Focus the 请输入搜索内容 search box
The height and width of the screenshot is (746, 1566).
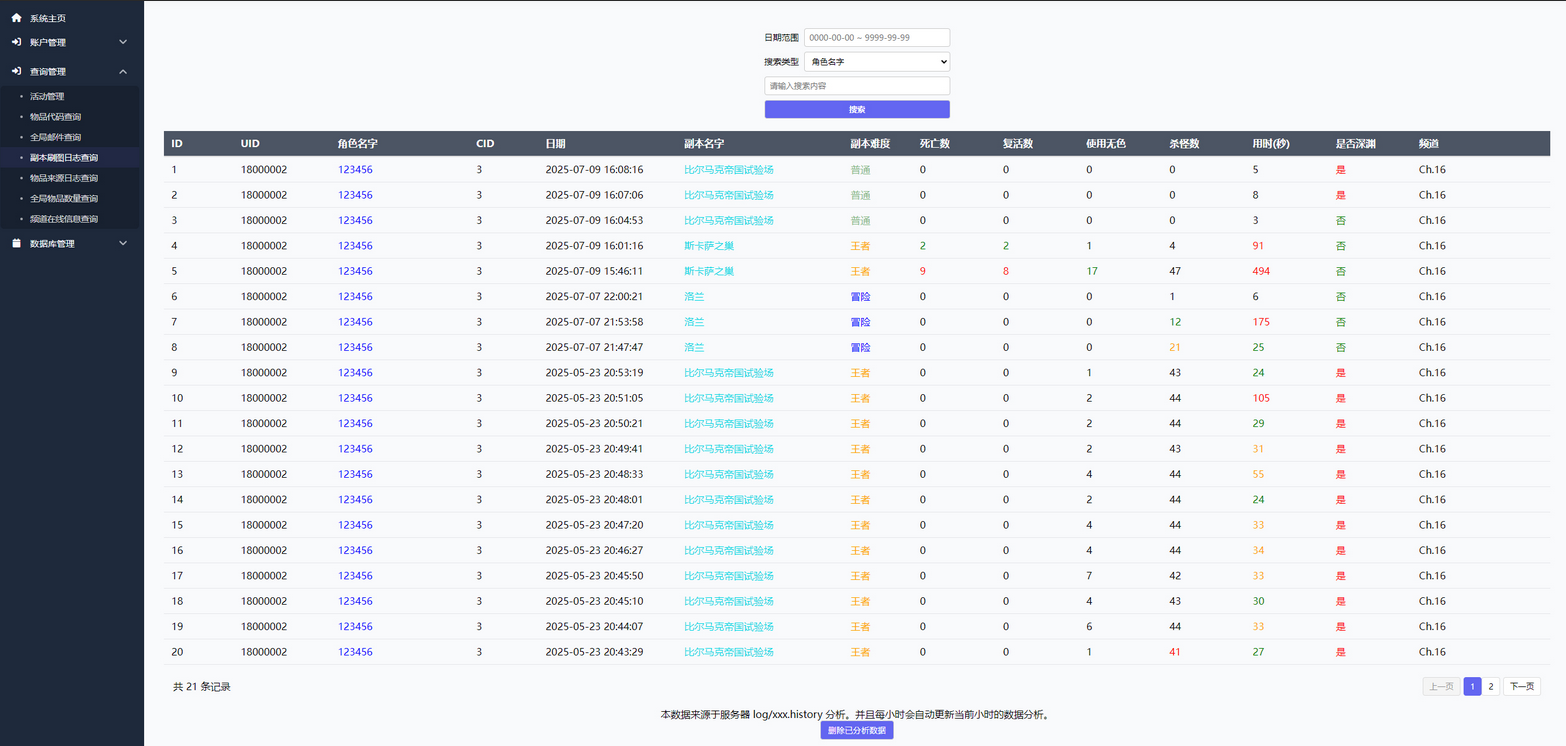tap(856, 86)
